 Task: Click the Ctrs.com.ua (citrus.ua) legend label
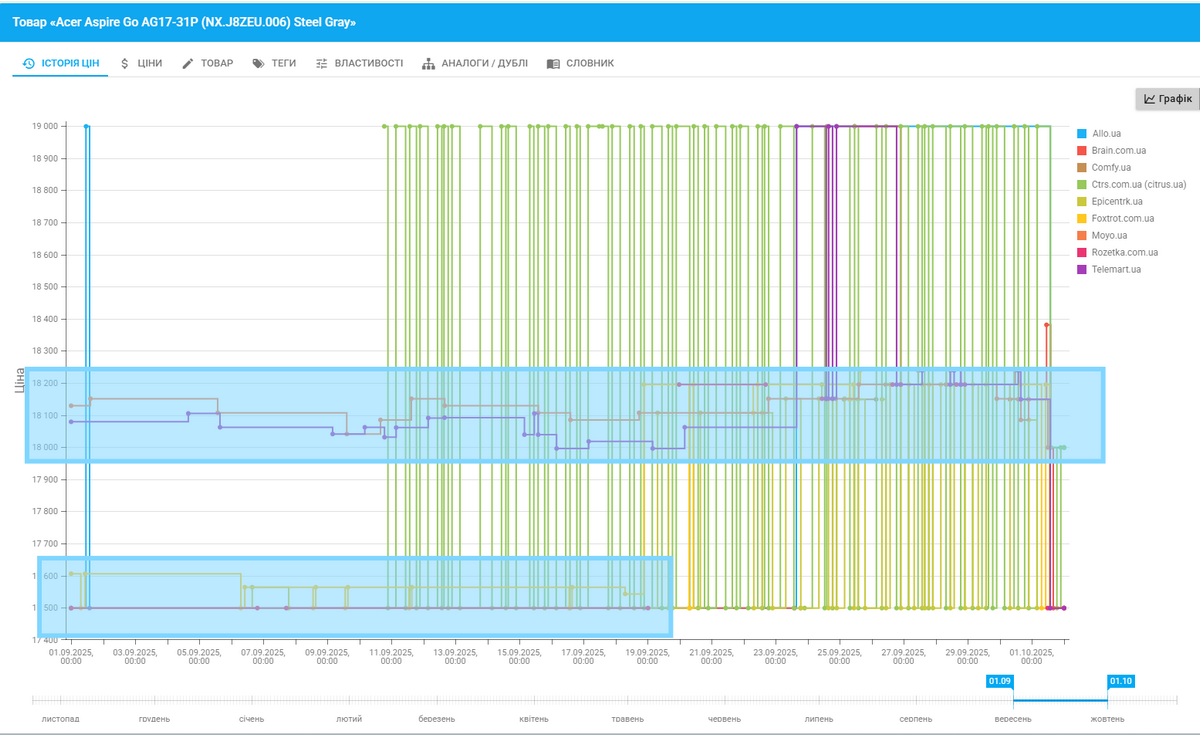[x=1138, y=184]
